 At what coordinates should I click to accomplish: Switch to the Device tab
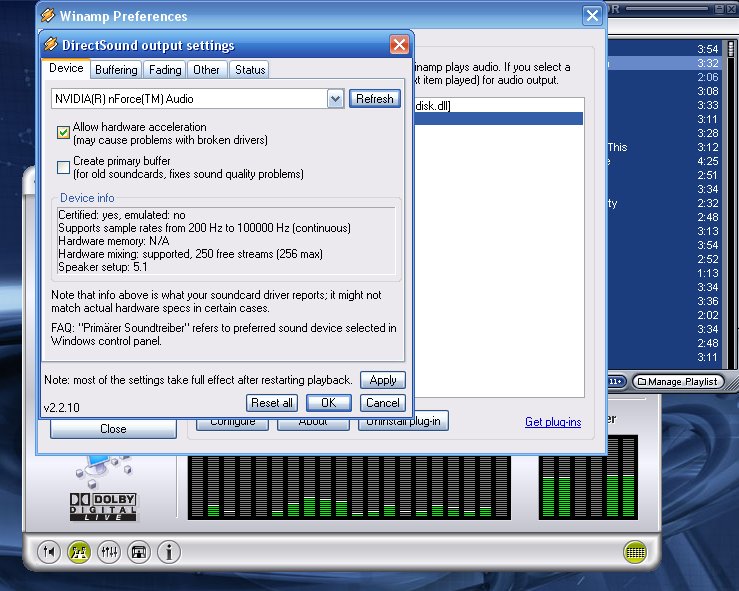[x=66, y=68]
